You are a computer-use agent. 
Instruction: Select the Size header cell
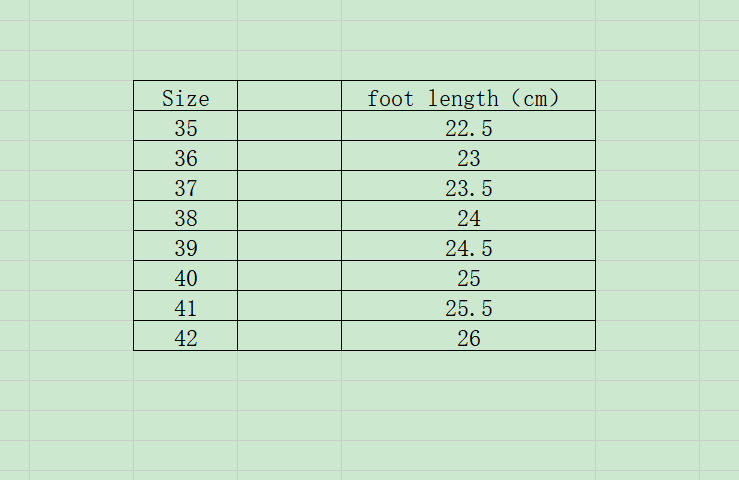tap(186, 97)
